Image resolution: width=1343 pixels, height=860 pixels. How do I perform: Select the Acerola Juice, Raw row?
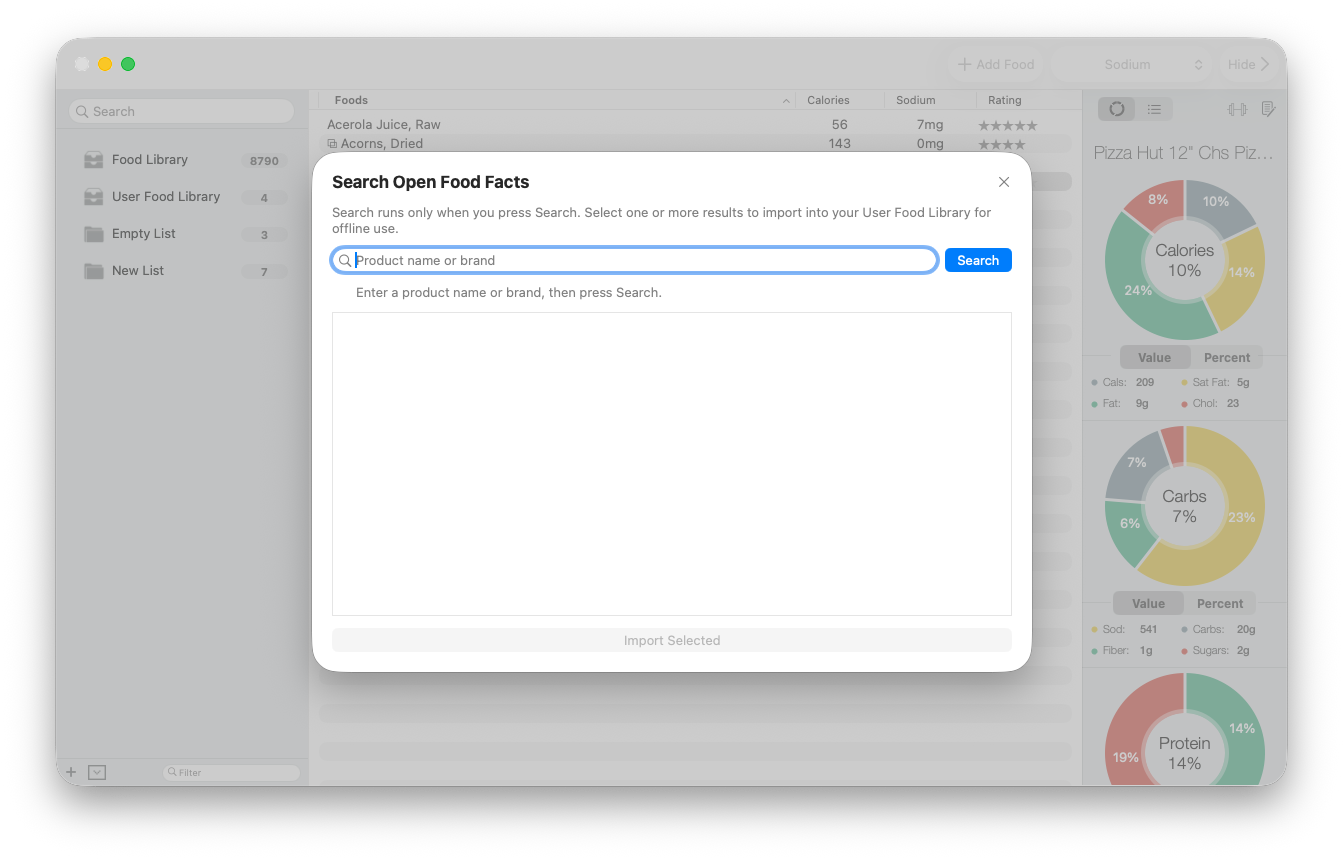[696, 125]
